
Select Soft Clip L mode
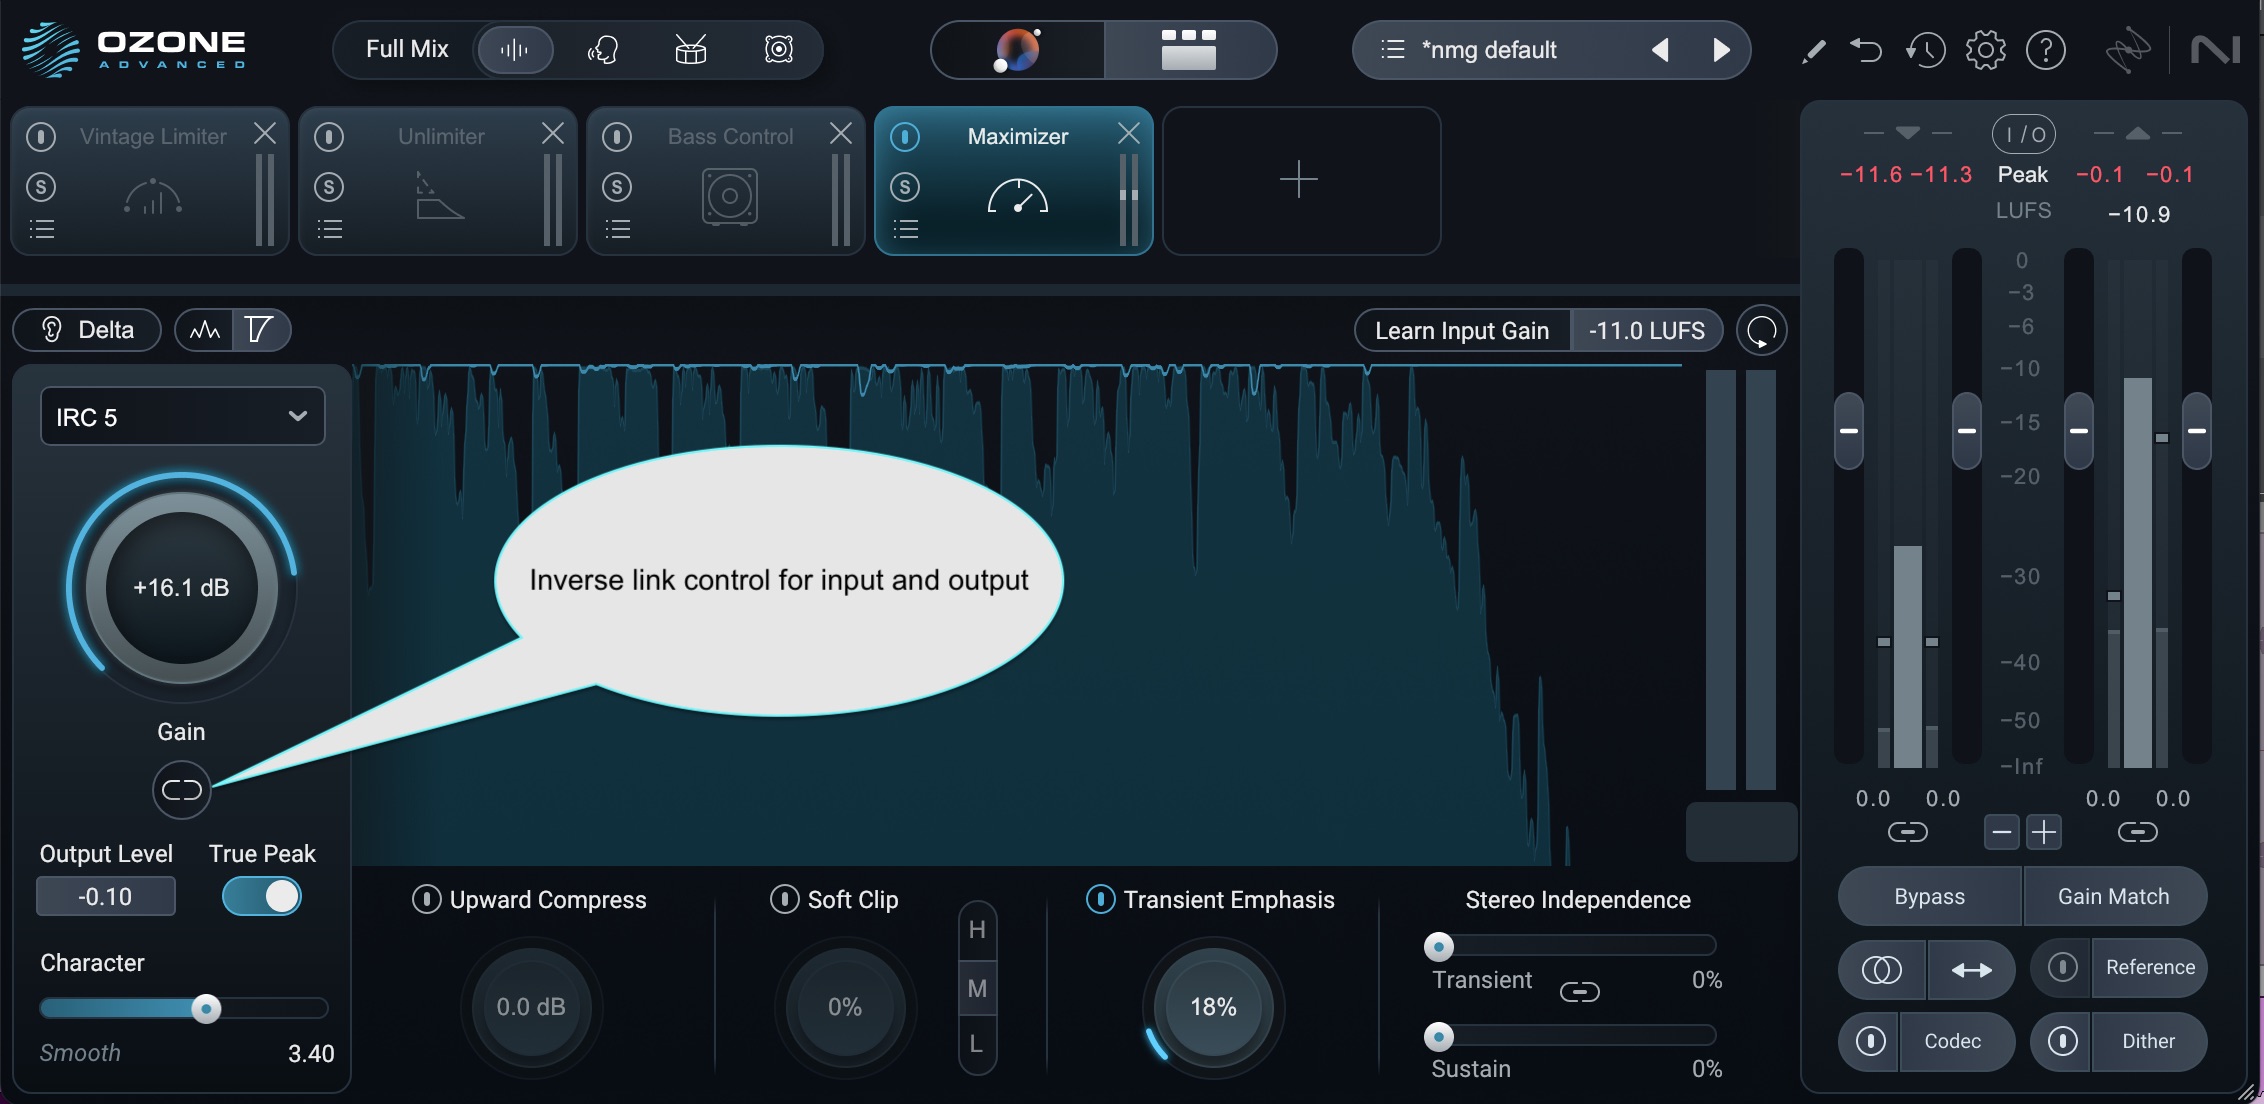point(977,1045)
